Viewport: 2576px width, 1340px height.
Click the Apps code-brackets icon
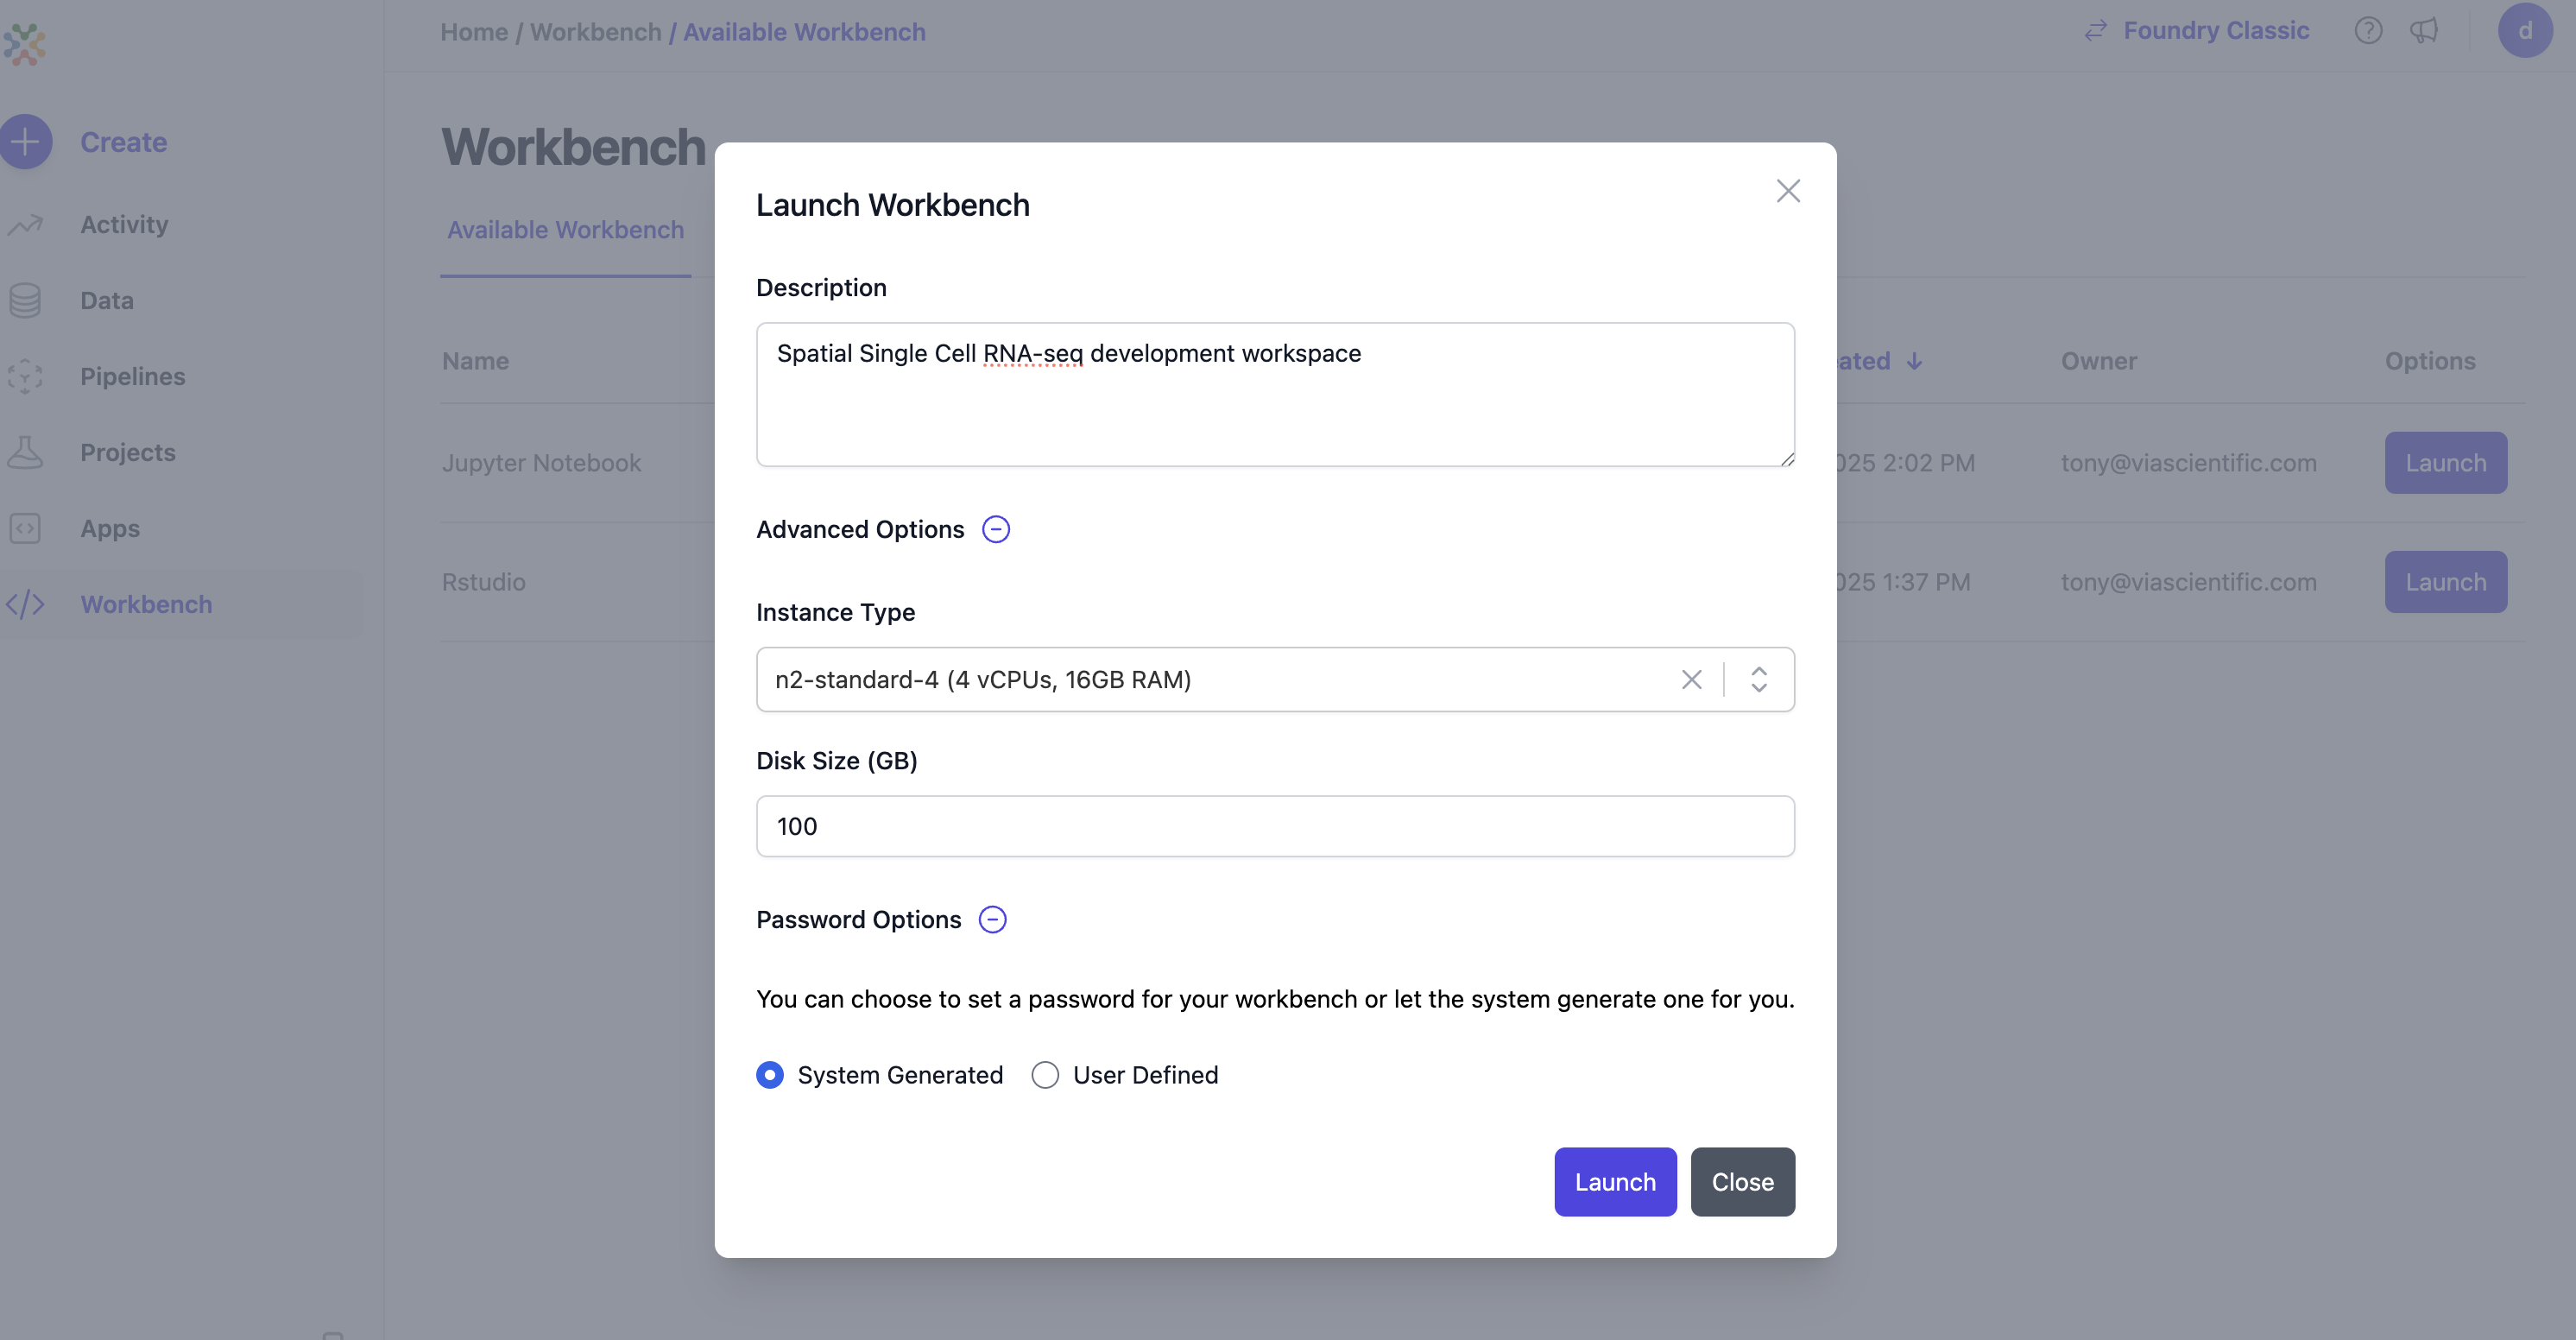[x=26, y=528]
